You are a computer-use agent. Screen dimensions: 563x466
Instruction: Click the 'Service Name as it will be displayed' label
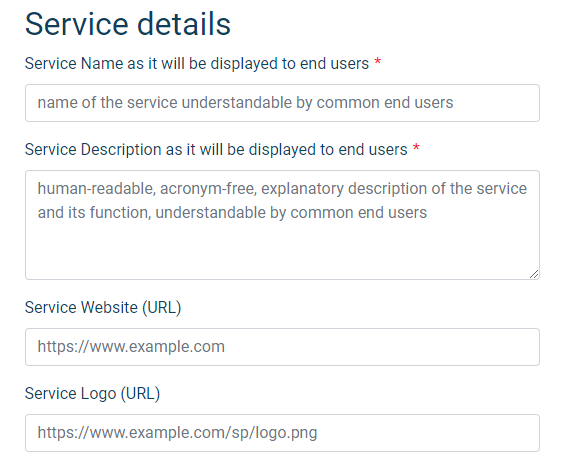pyautogui.click(x=197, y=64)
